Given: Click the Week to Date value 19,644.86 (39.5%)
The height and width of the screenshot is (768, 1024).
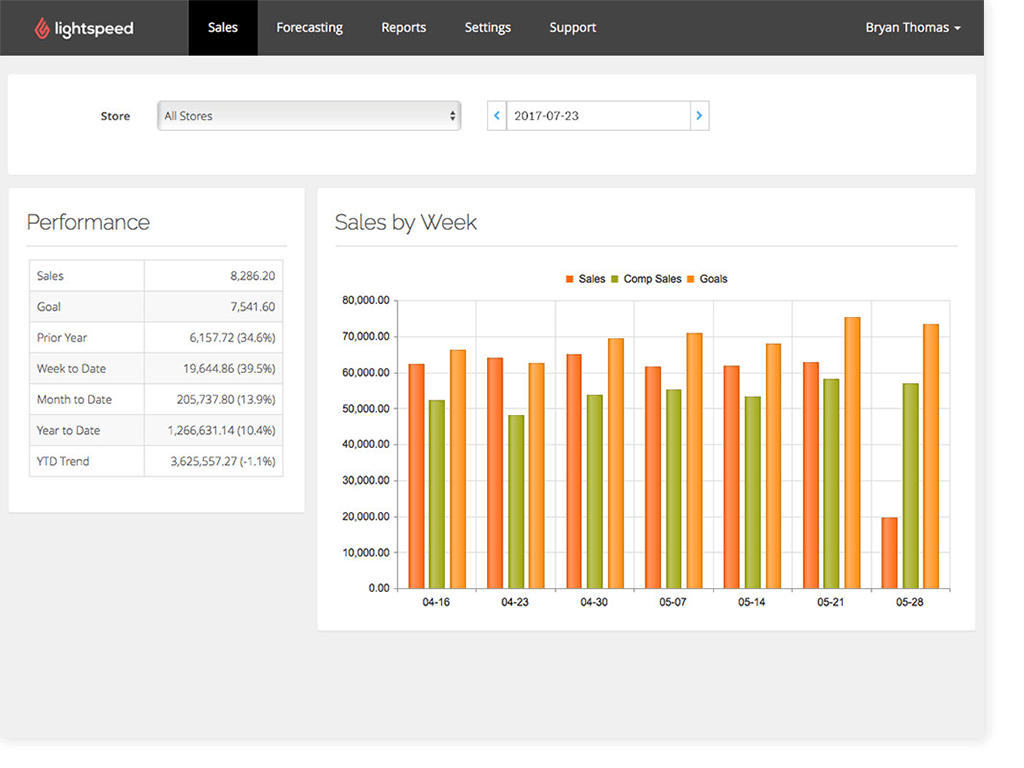Looking at the screenshot, I should pyautogui.click(x=229, y=368).
